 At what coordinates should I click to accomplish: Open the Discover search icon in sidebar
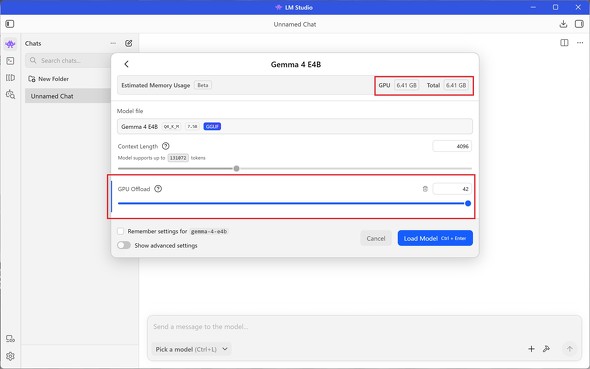[x=10, y=94]
